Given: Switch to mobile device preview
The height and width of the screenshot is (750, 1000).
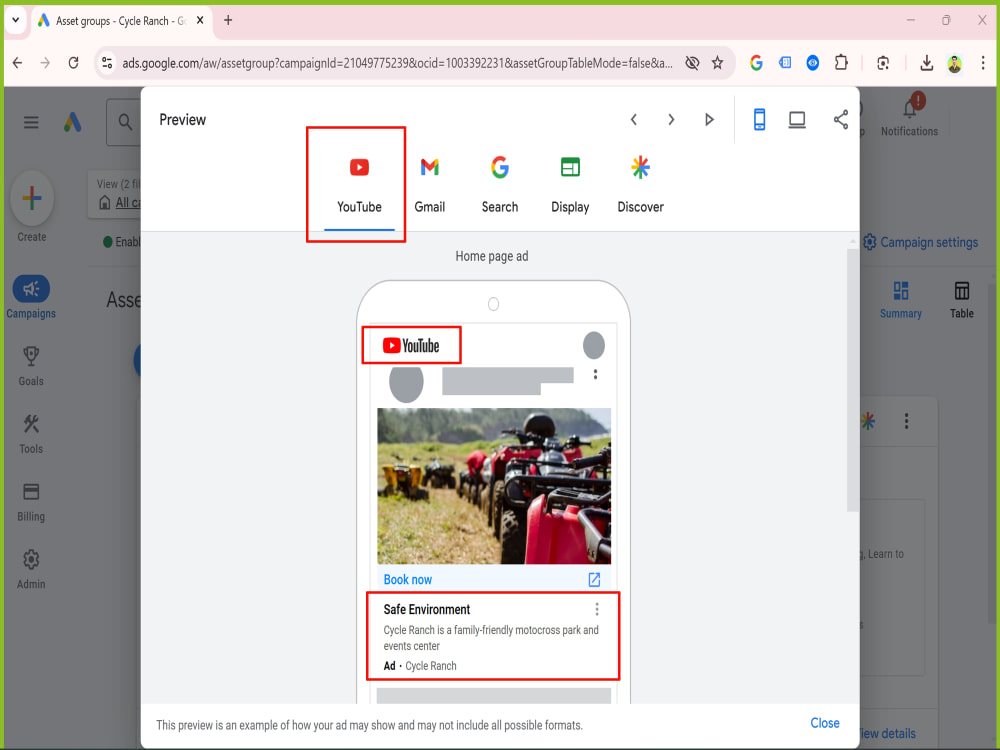Looking at the screenshot, I should point(759,119).
